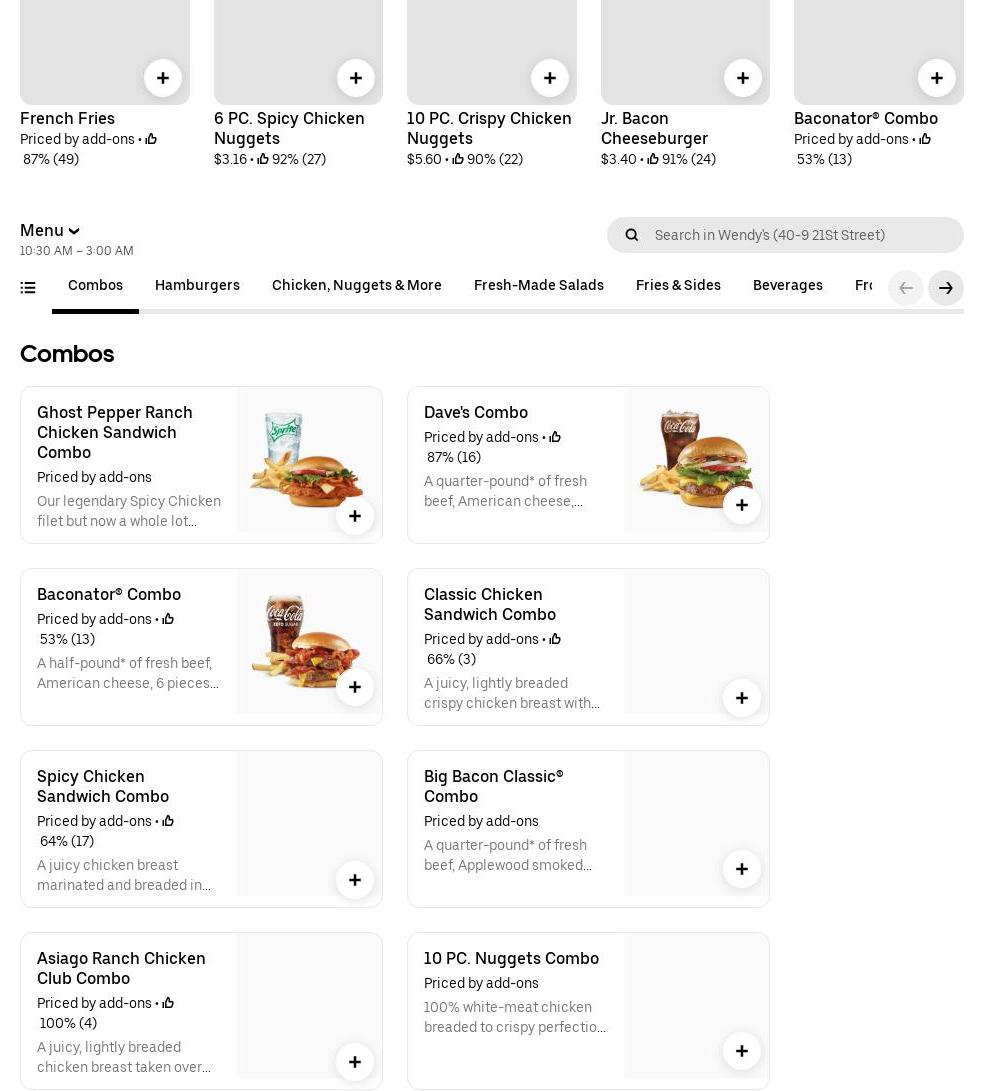
Task: Add Jr. Bacon Cheeseburger to order
Action: 742,78
